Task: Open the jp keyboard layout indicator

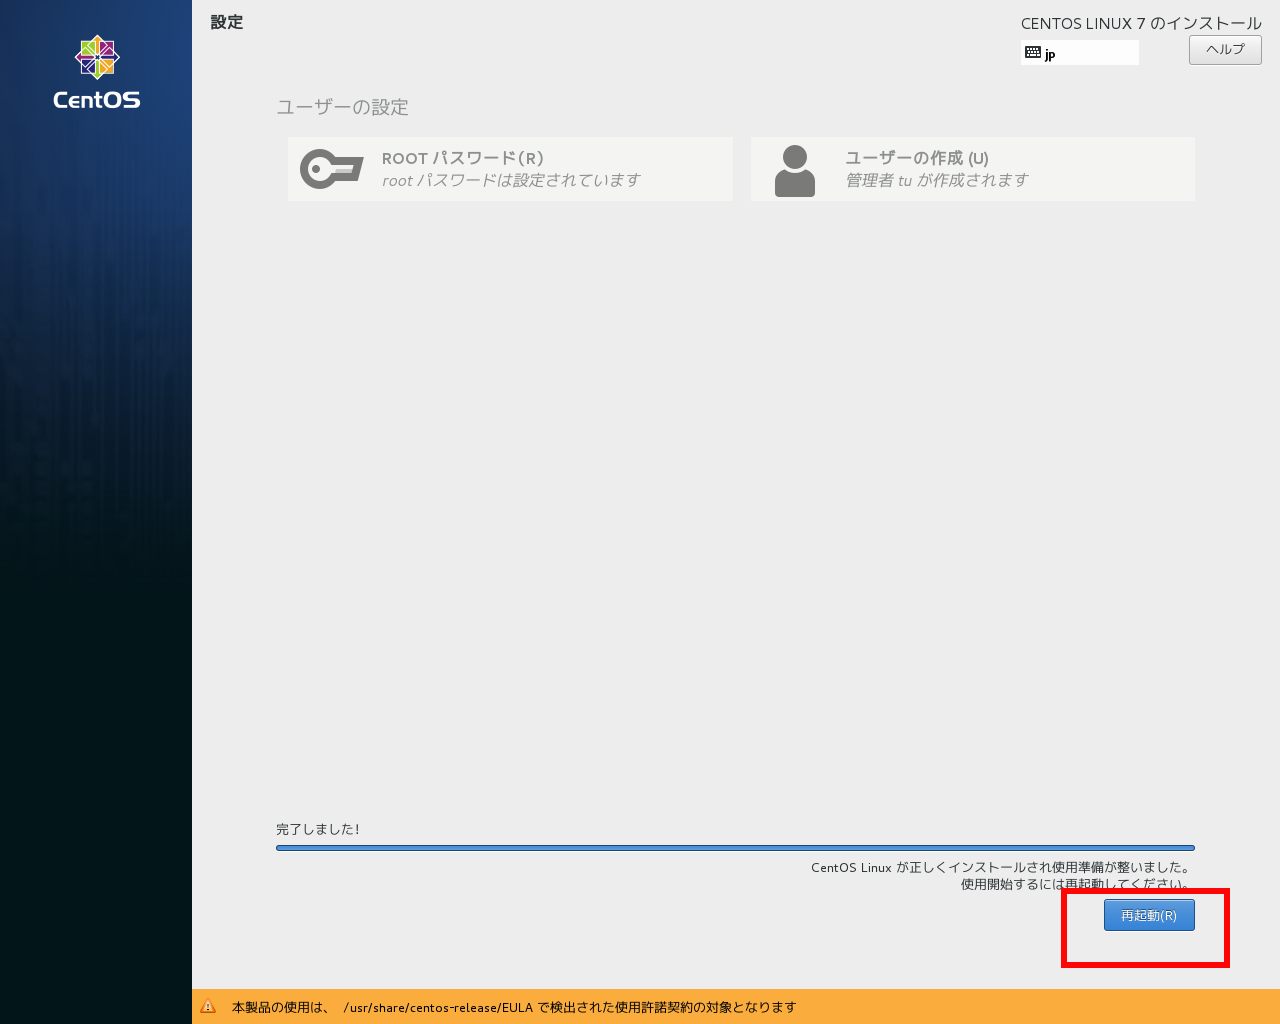Action: click(x=1079, y=53)
